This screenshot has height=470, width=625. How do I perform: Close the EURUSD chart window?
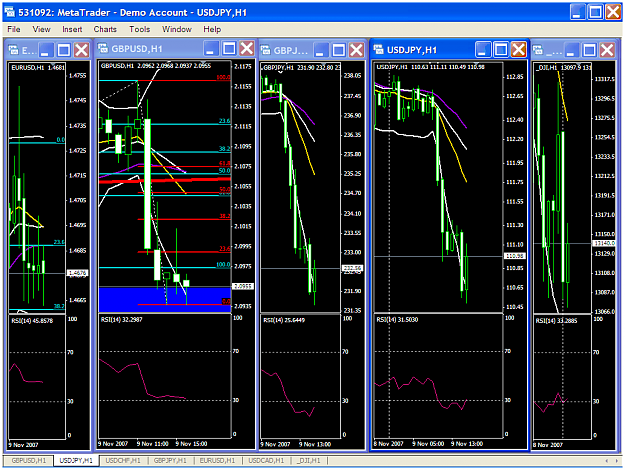[82, 50]
